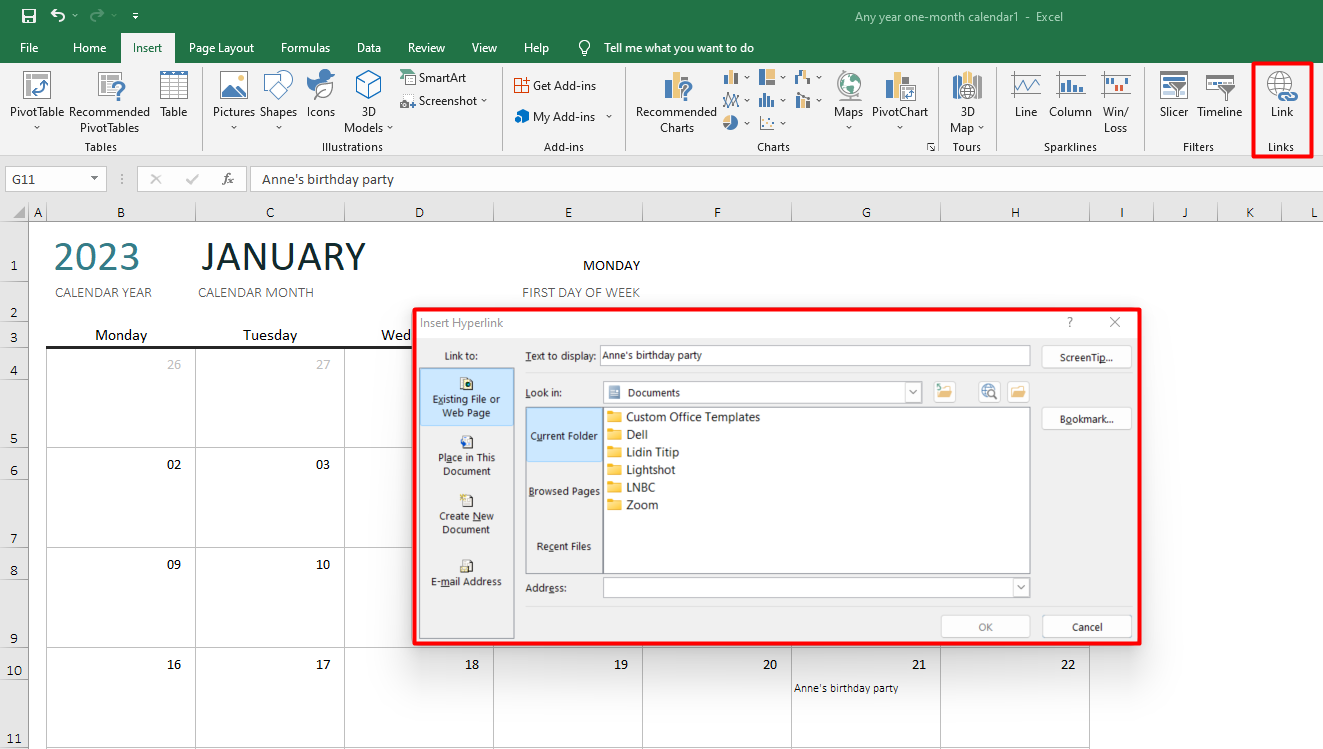Screen dimensions: 1323x749
Task: Click the Text to display input field
Action: pos(813,356)
